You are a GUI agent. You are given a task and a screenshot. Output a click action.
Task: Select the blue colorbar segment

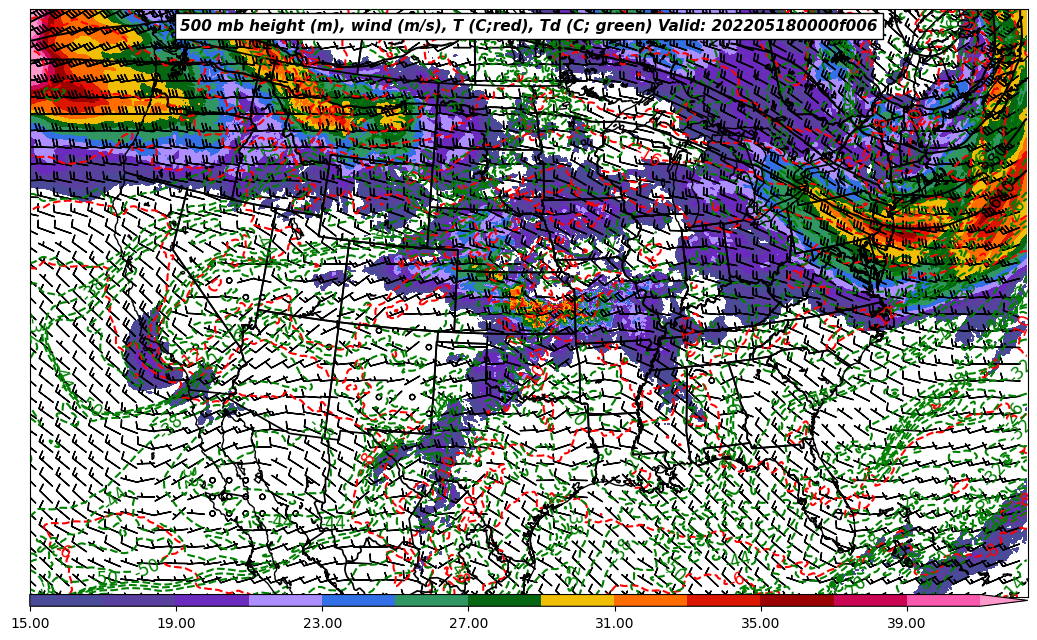pos(358,601)
